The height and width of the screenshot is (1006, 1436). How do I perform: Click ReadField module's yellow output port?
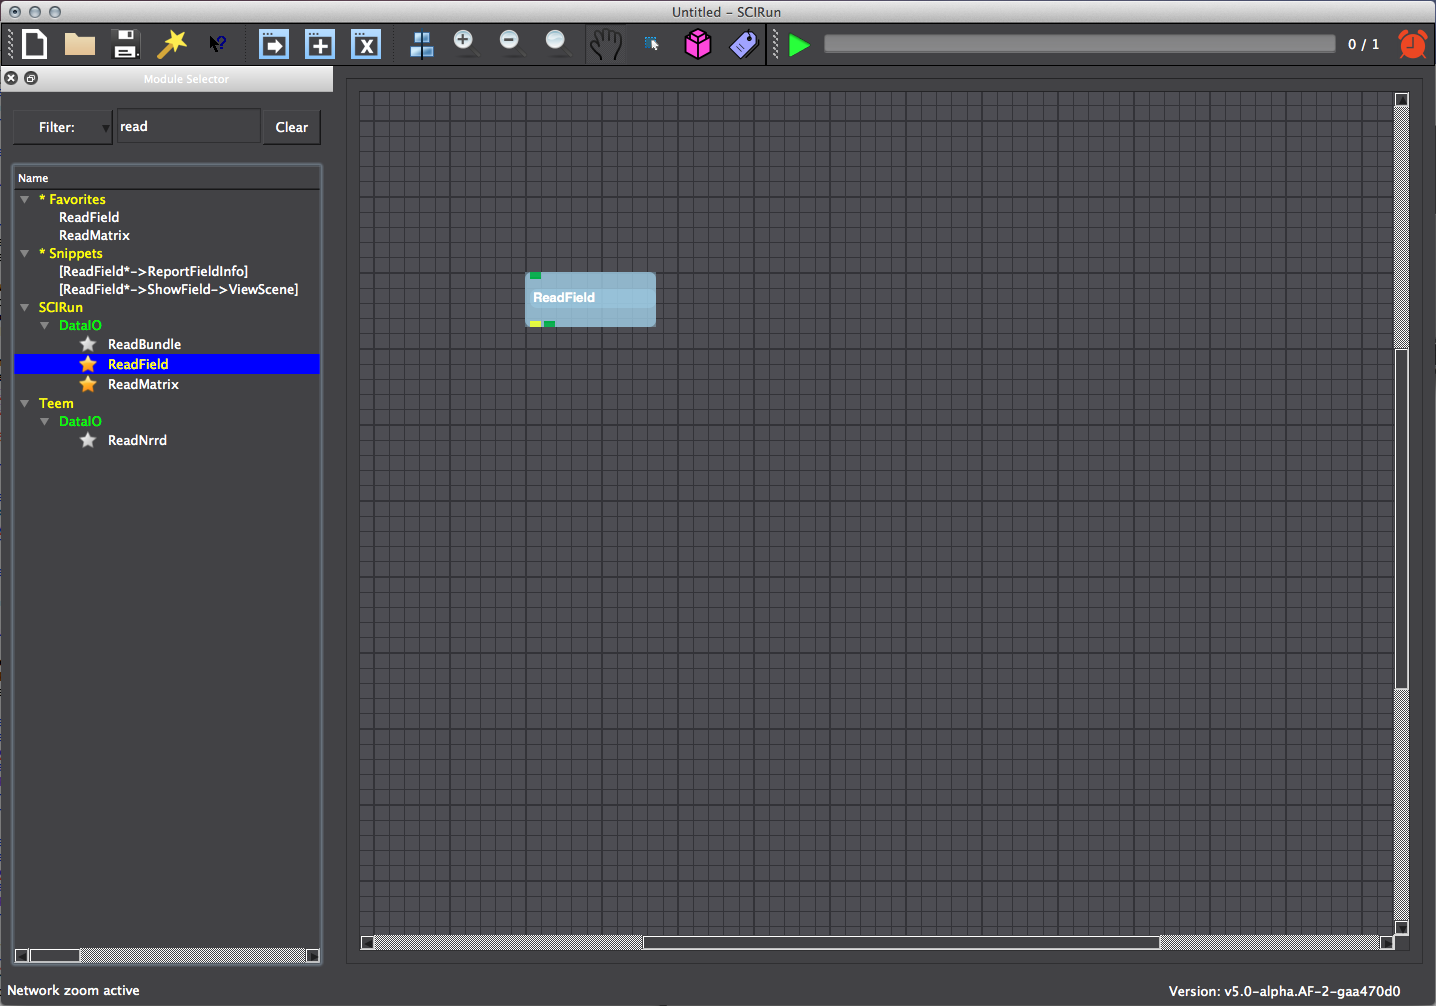[x=535, y=324]
